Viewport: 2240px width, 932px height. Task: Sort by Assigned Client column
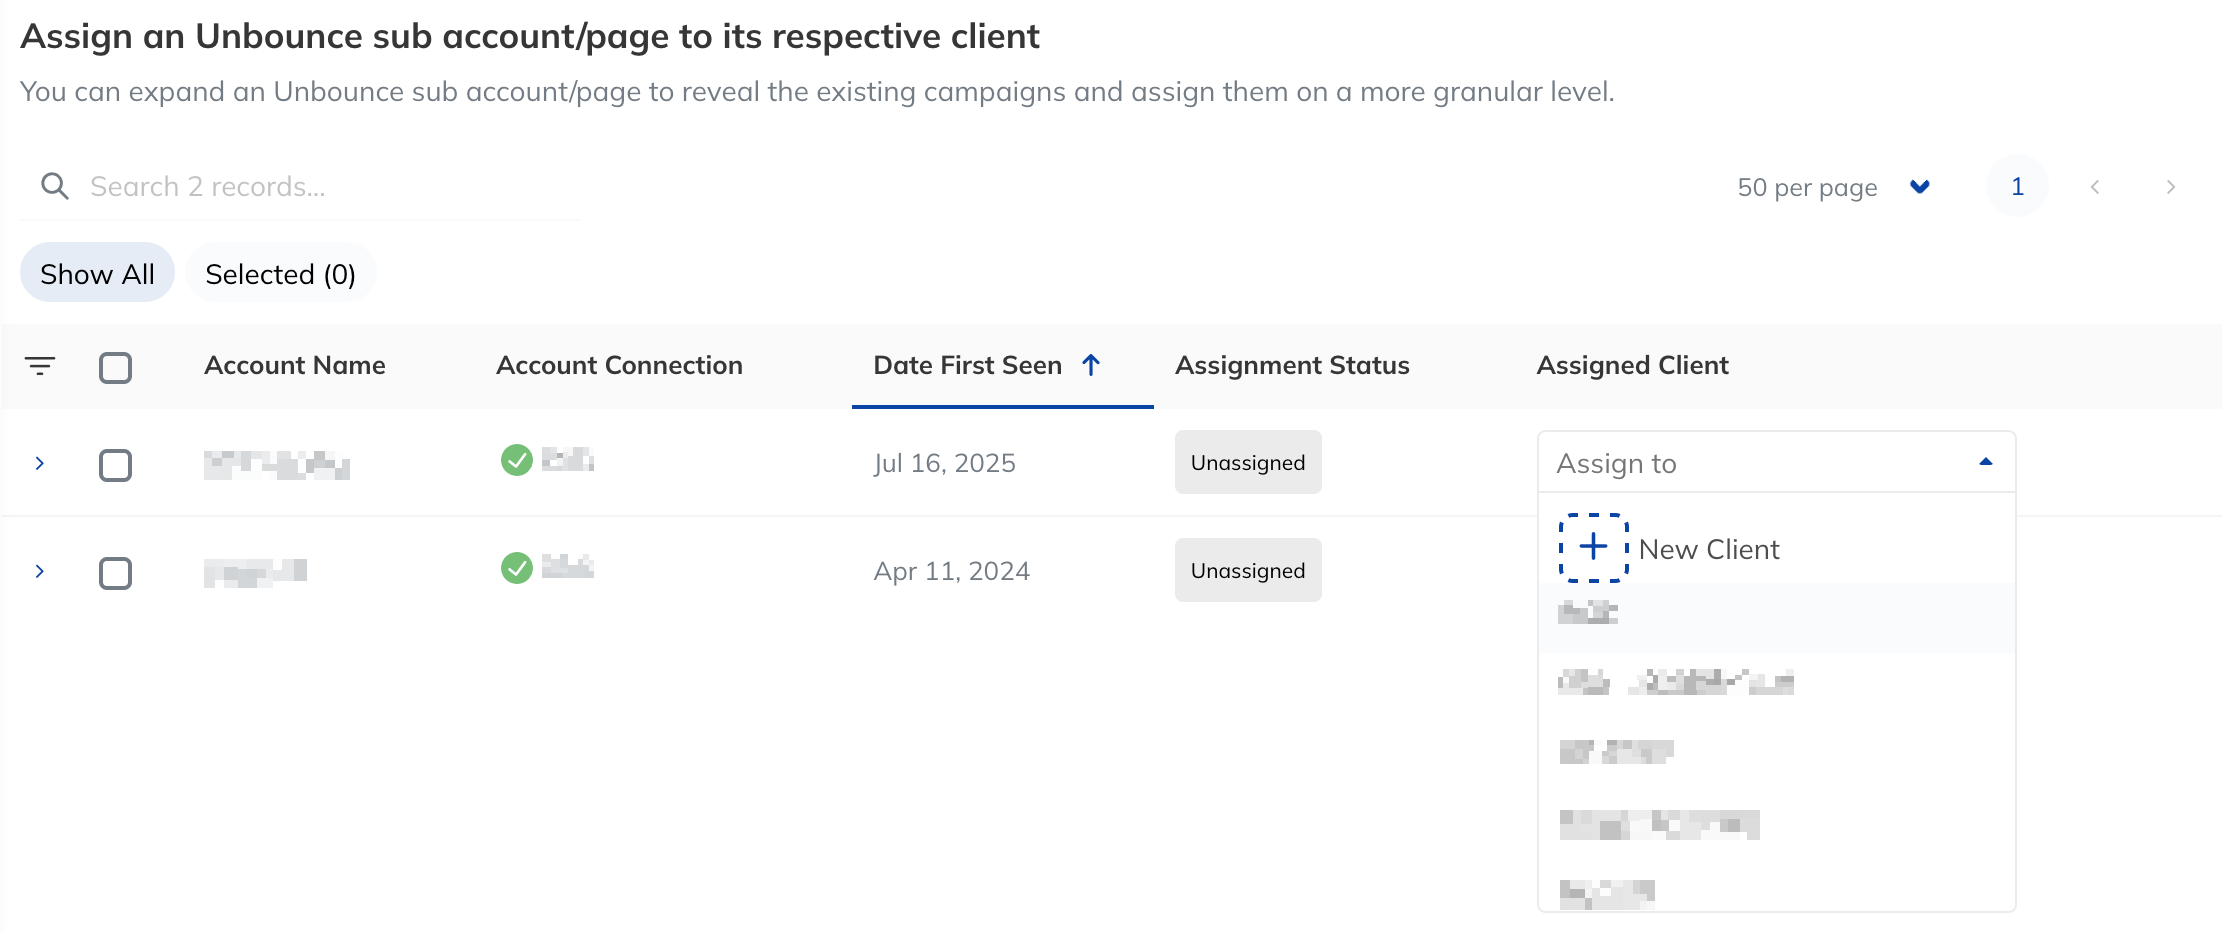point(1632,365)
